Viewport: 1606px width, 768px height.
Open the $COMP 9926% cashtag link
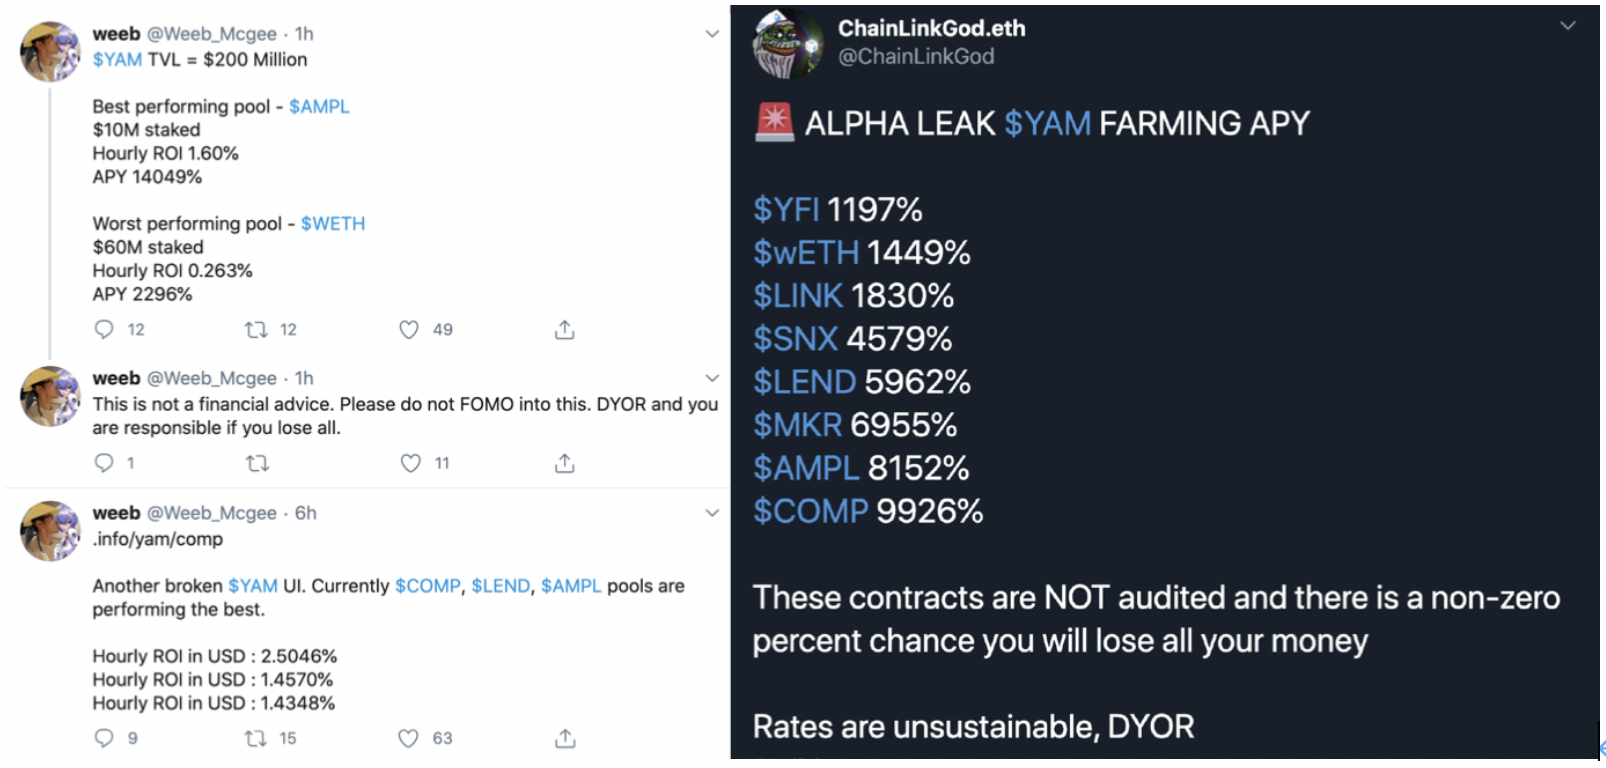click(x=810, y=511)
